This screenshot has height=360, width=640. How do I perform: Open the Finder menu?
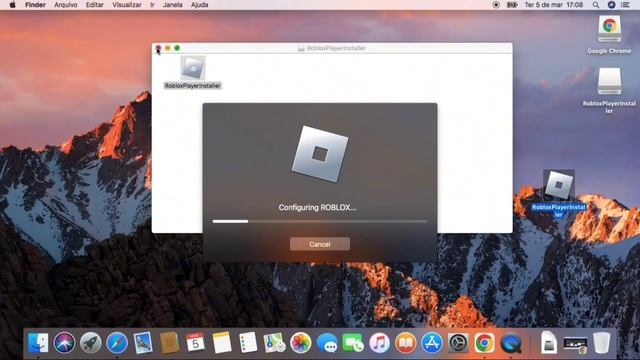click(x=35, y=5)
